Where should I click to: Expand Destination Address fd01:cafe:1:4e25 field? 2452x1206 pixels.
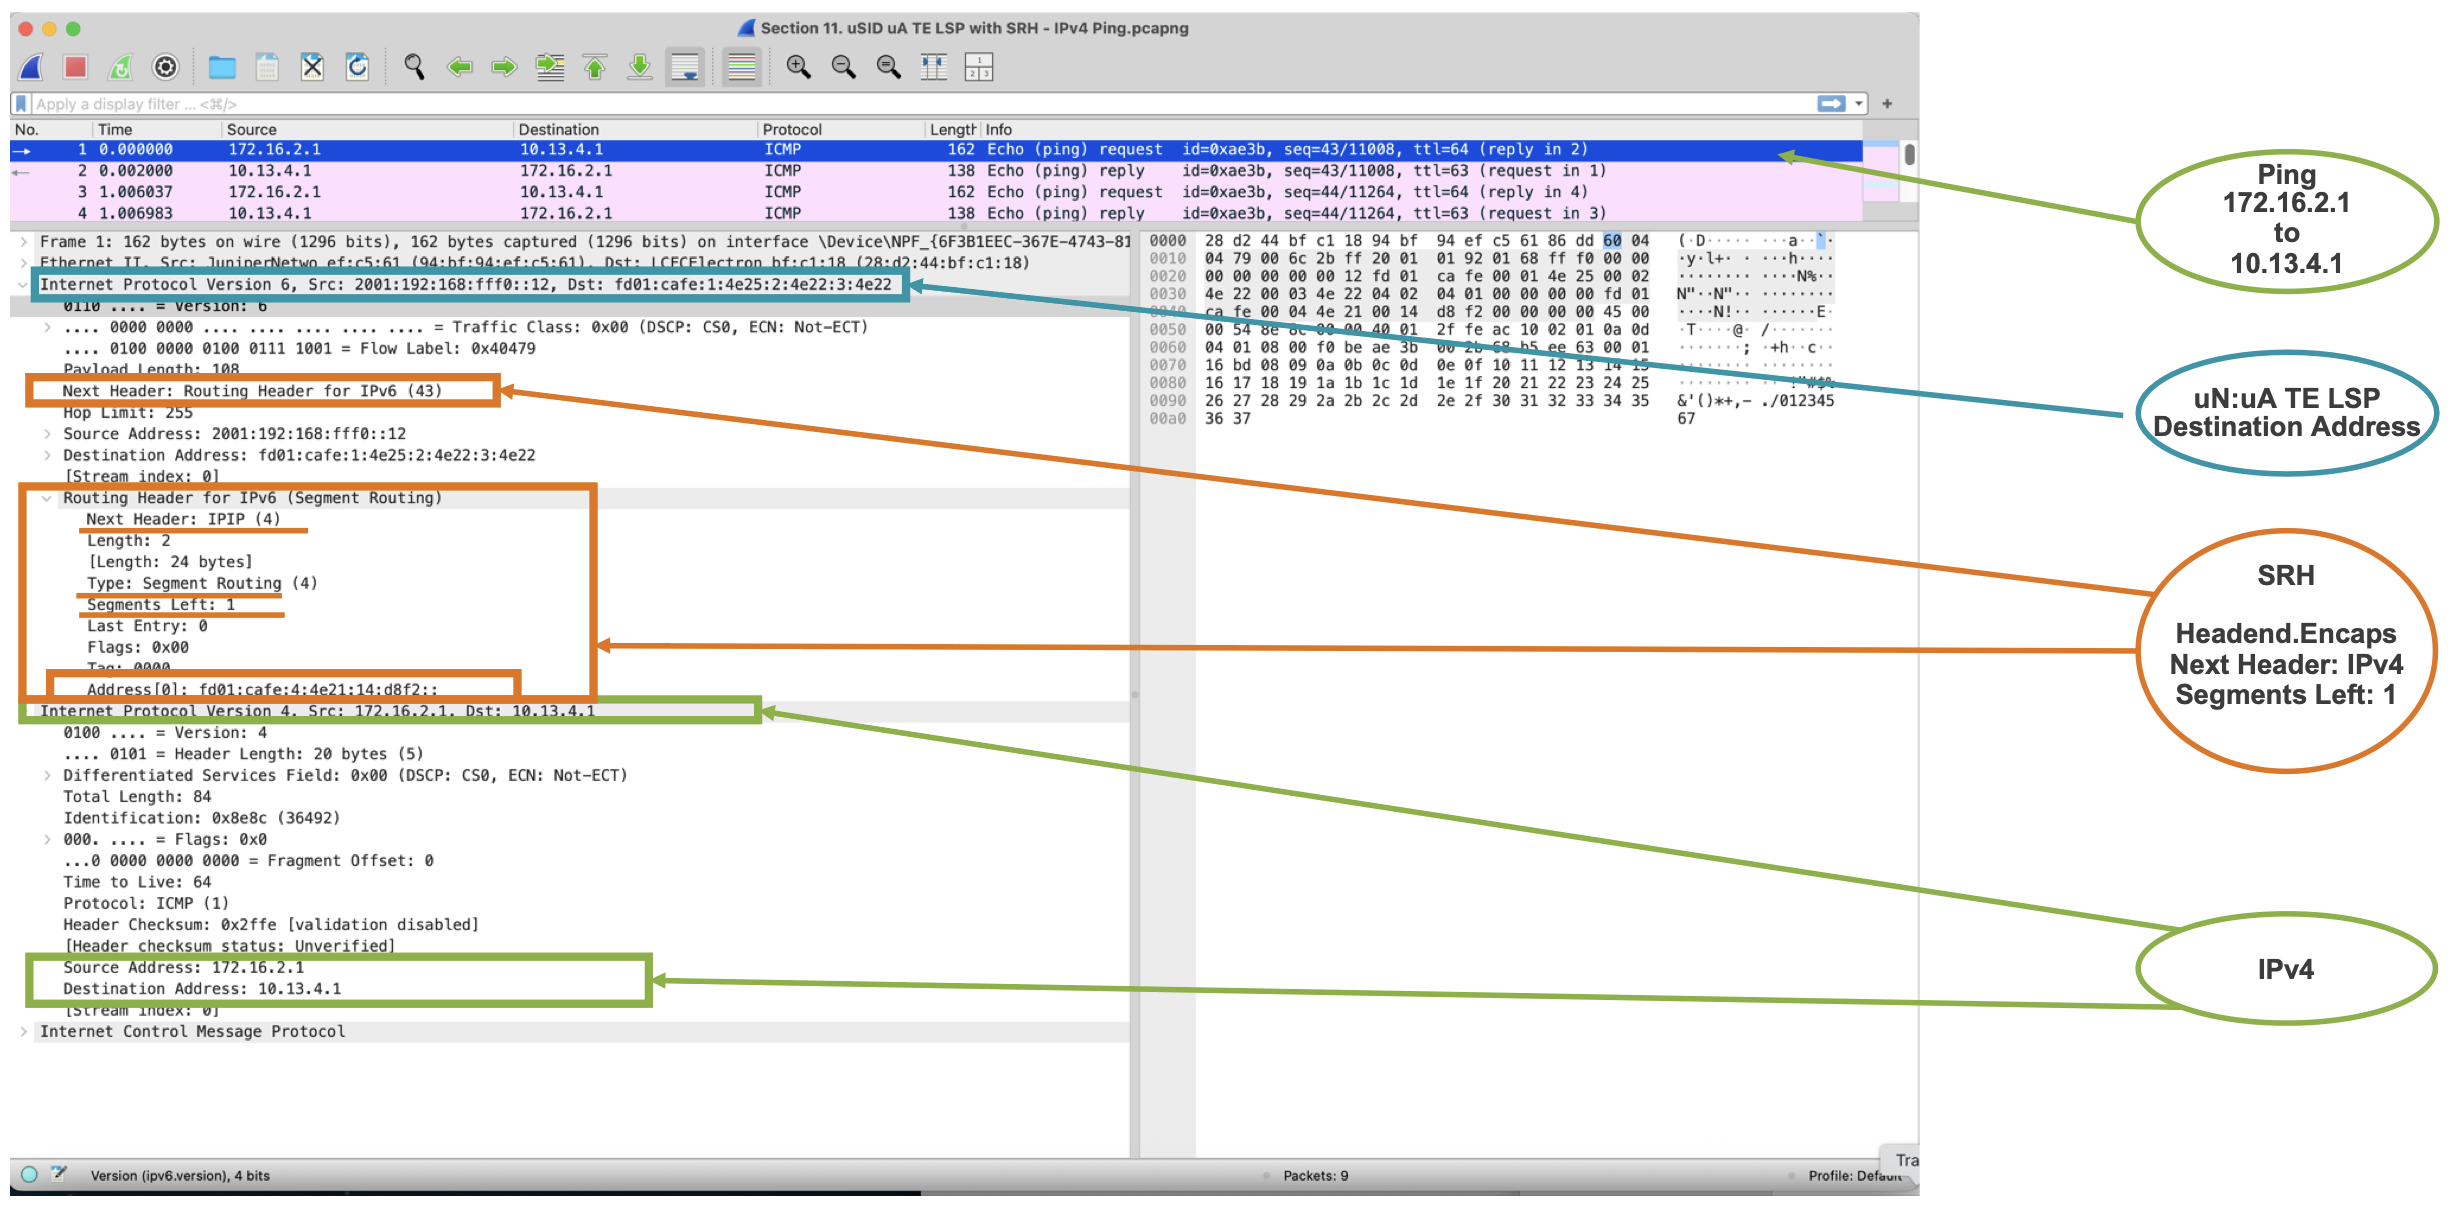pos(47,455)
